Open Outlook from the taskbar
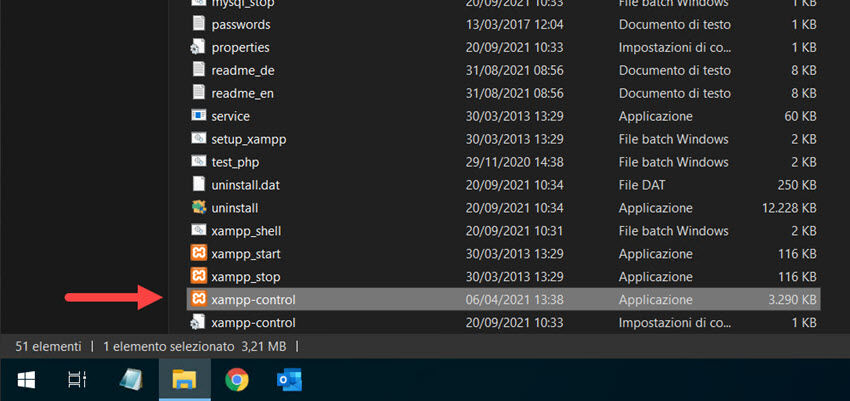 click(289, 379)
